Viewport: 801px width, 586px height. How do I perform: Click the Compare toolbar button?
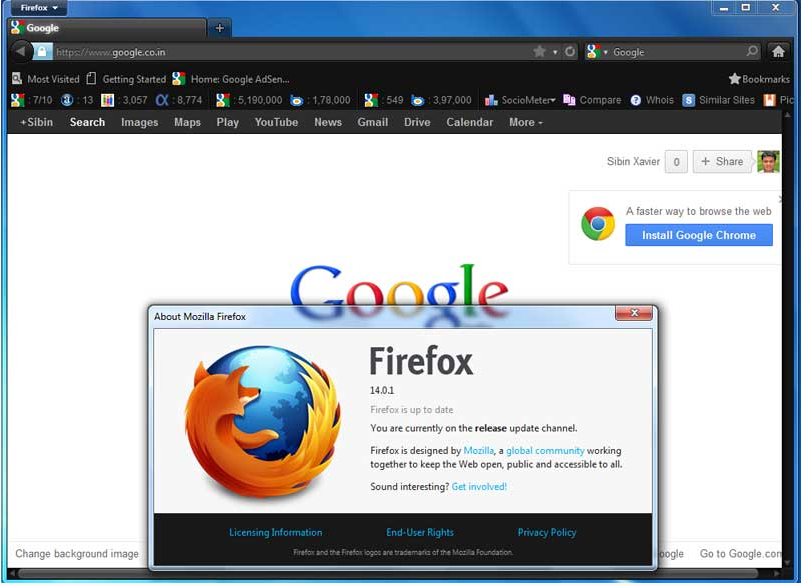click(x=592, y=100)
